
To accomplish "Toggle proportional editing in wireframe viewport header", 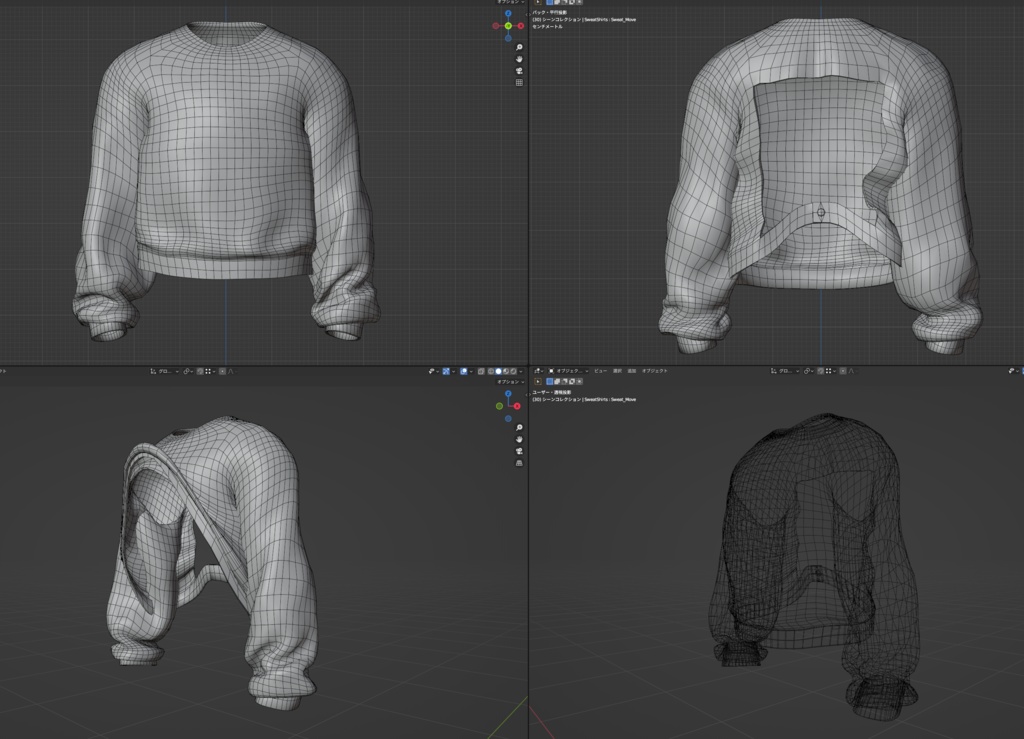I will click(x=842, y=371).
